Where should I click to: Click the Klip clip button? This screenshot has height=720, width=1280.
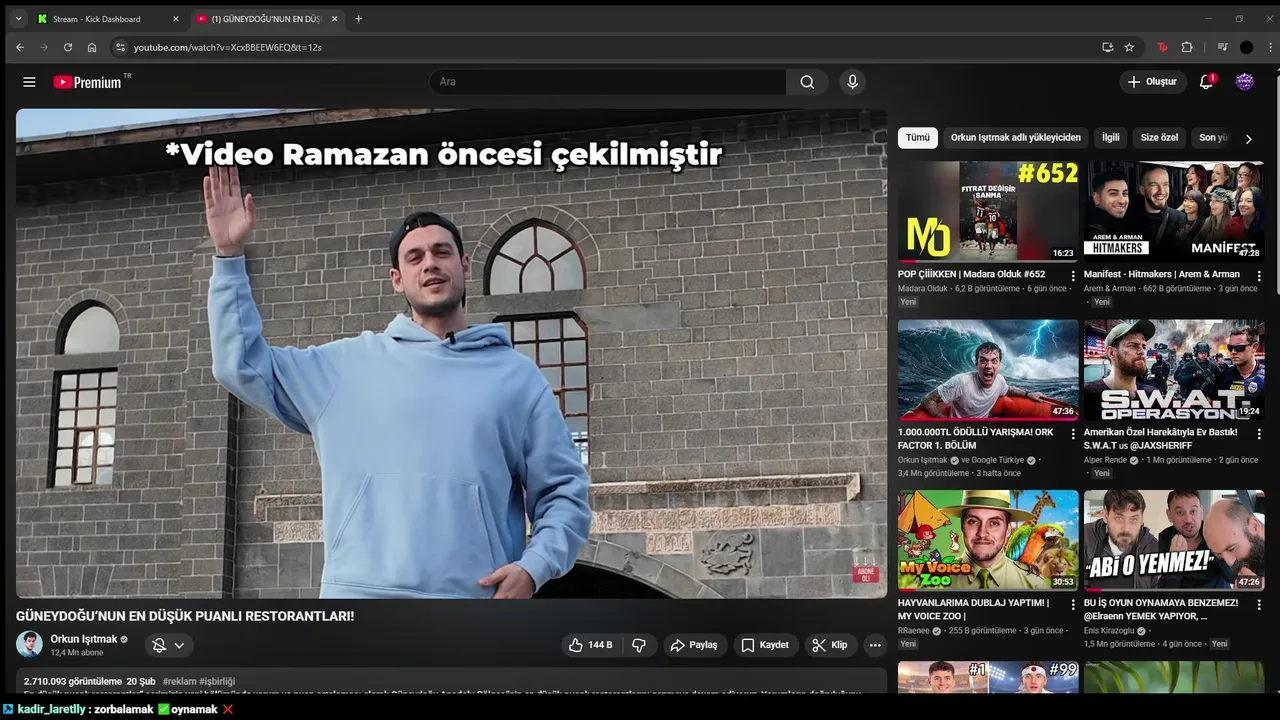tap(830, 645)
